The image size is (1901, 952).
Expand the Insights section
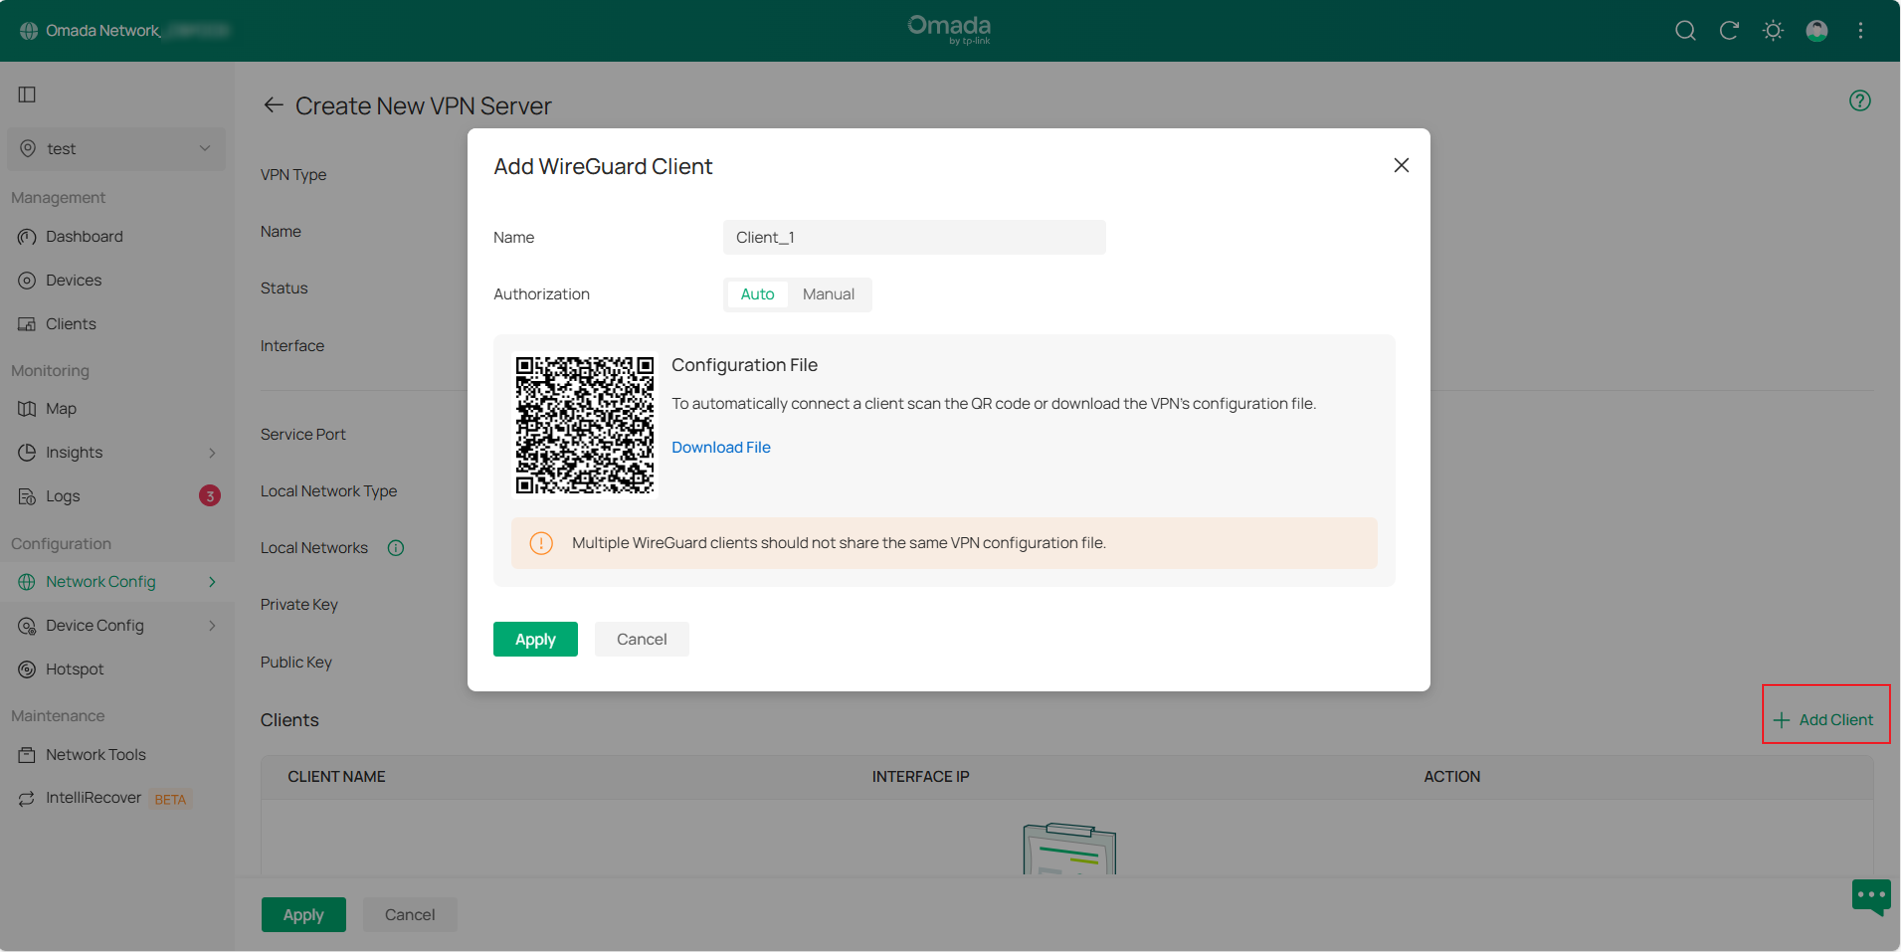click(x=211, y=452)
